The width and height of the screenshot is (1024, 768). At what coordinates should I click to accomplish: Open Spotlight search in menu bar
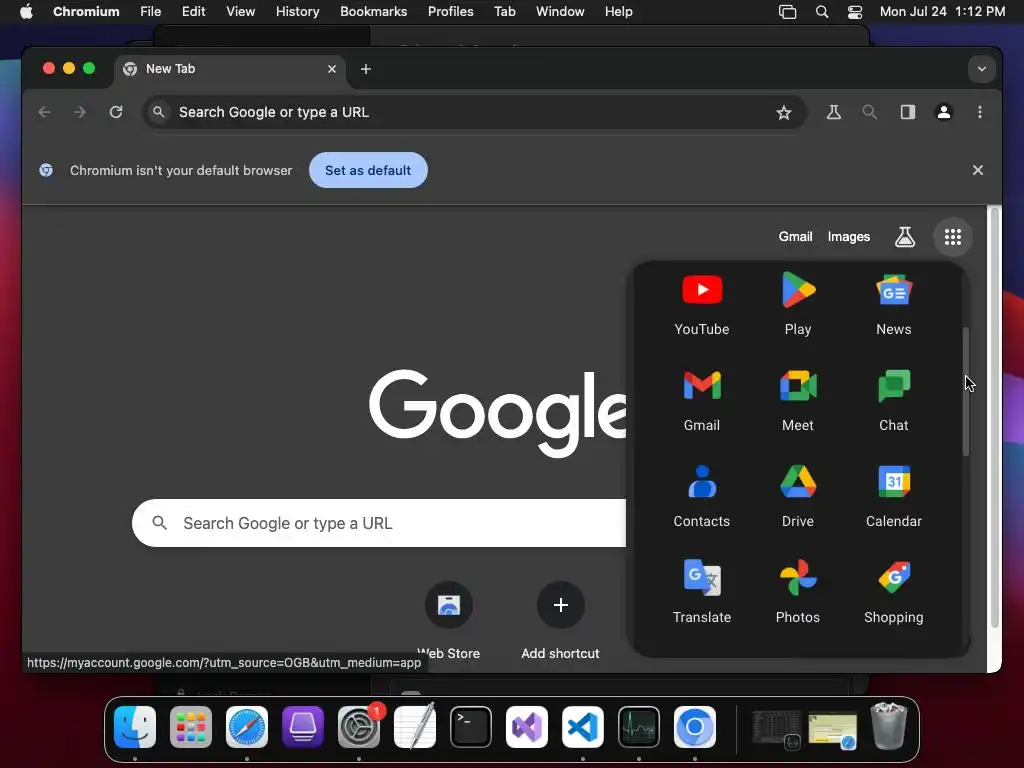pyautogui.click(x=822, y=12)
